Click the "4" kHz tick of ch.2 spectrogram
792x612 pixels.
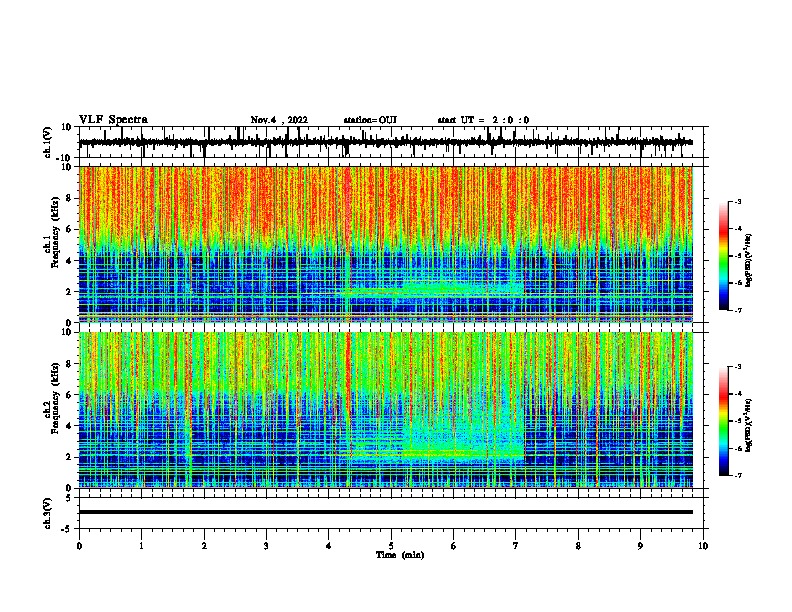tap(69, 426)
